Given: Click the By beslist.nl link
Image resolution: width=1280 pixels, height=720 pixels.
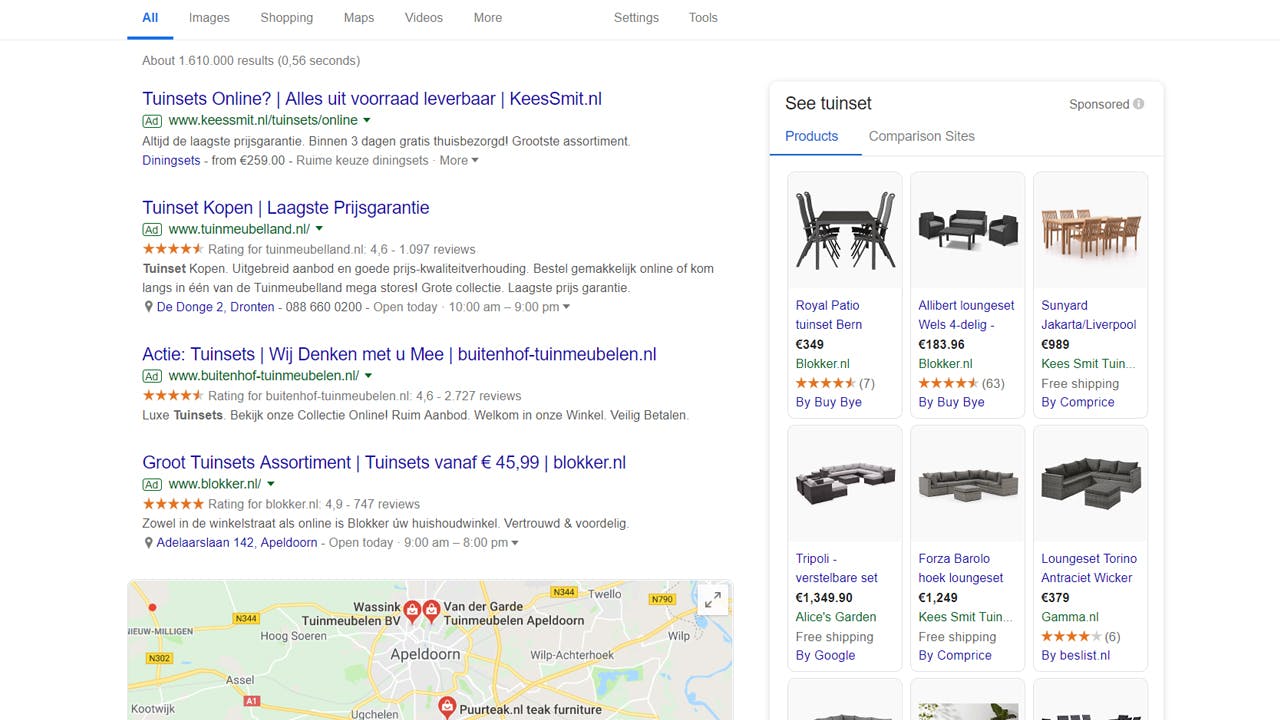Looking at the screenshot, I should click(x=1076, y=655).
